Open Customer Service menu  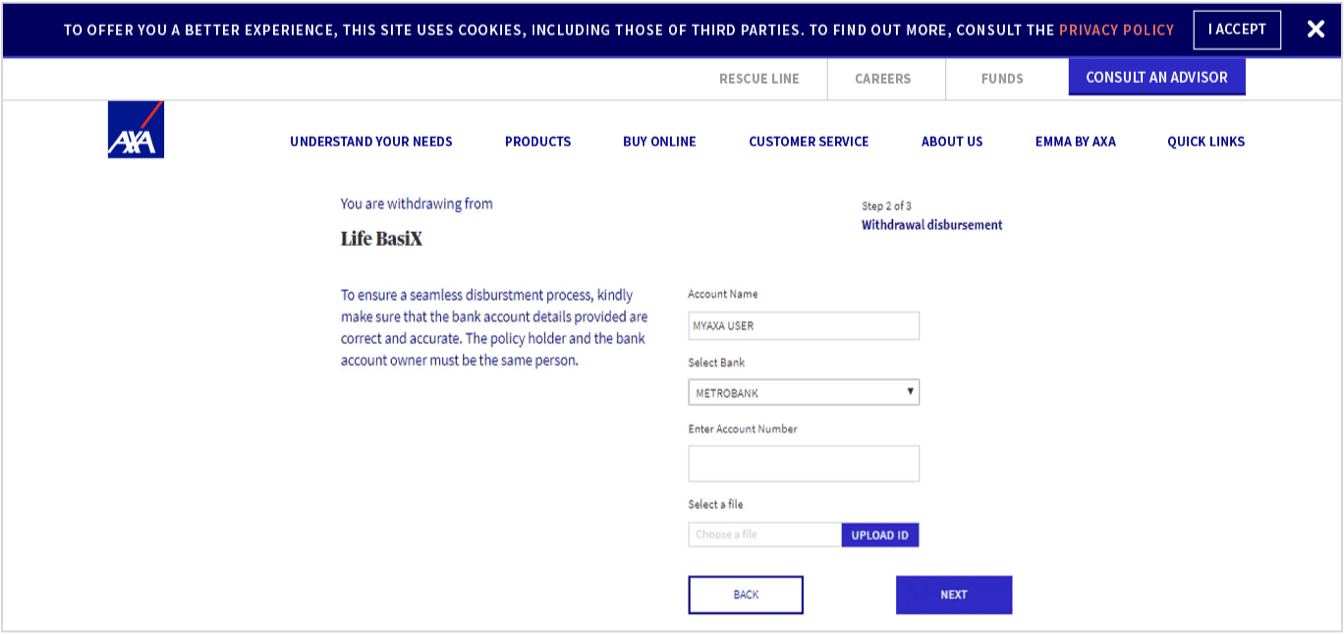pyautogui.click(x=808, y=142)
